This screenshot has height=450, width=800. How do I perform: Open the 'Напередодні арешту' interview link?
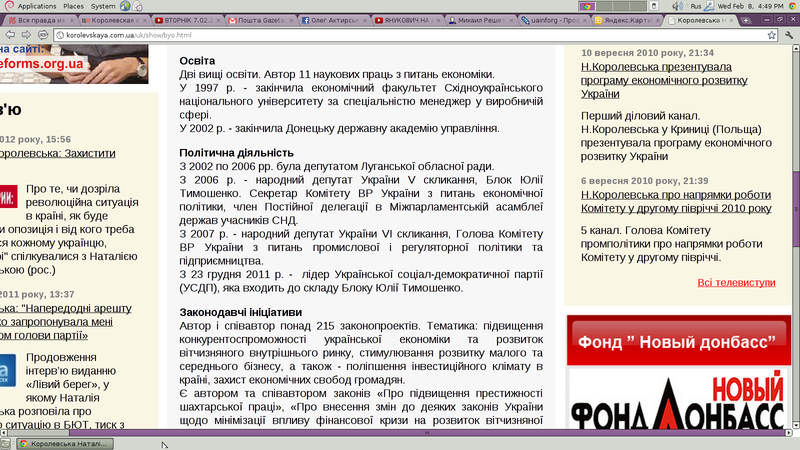[65, 321]
